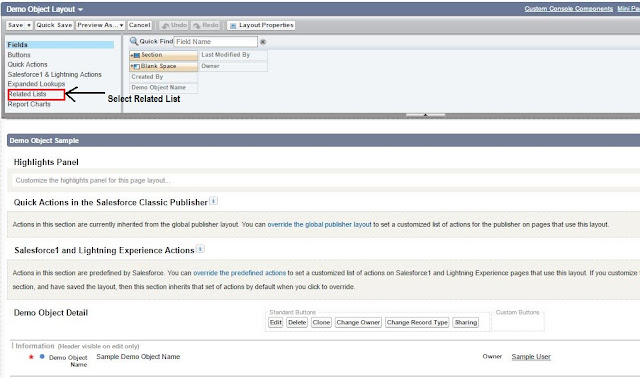Open Custom Console Components link

[569, 9]
